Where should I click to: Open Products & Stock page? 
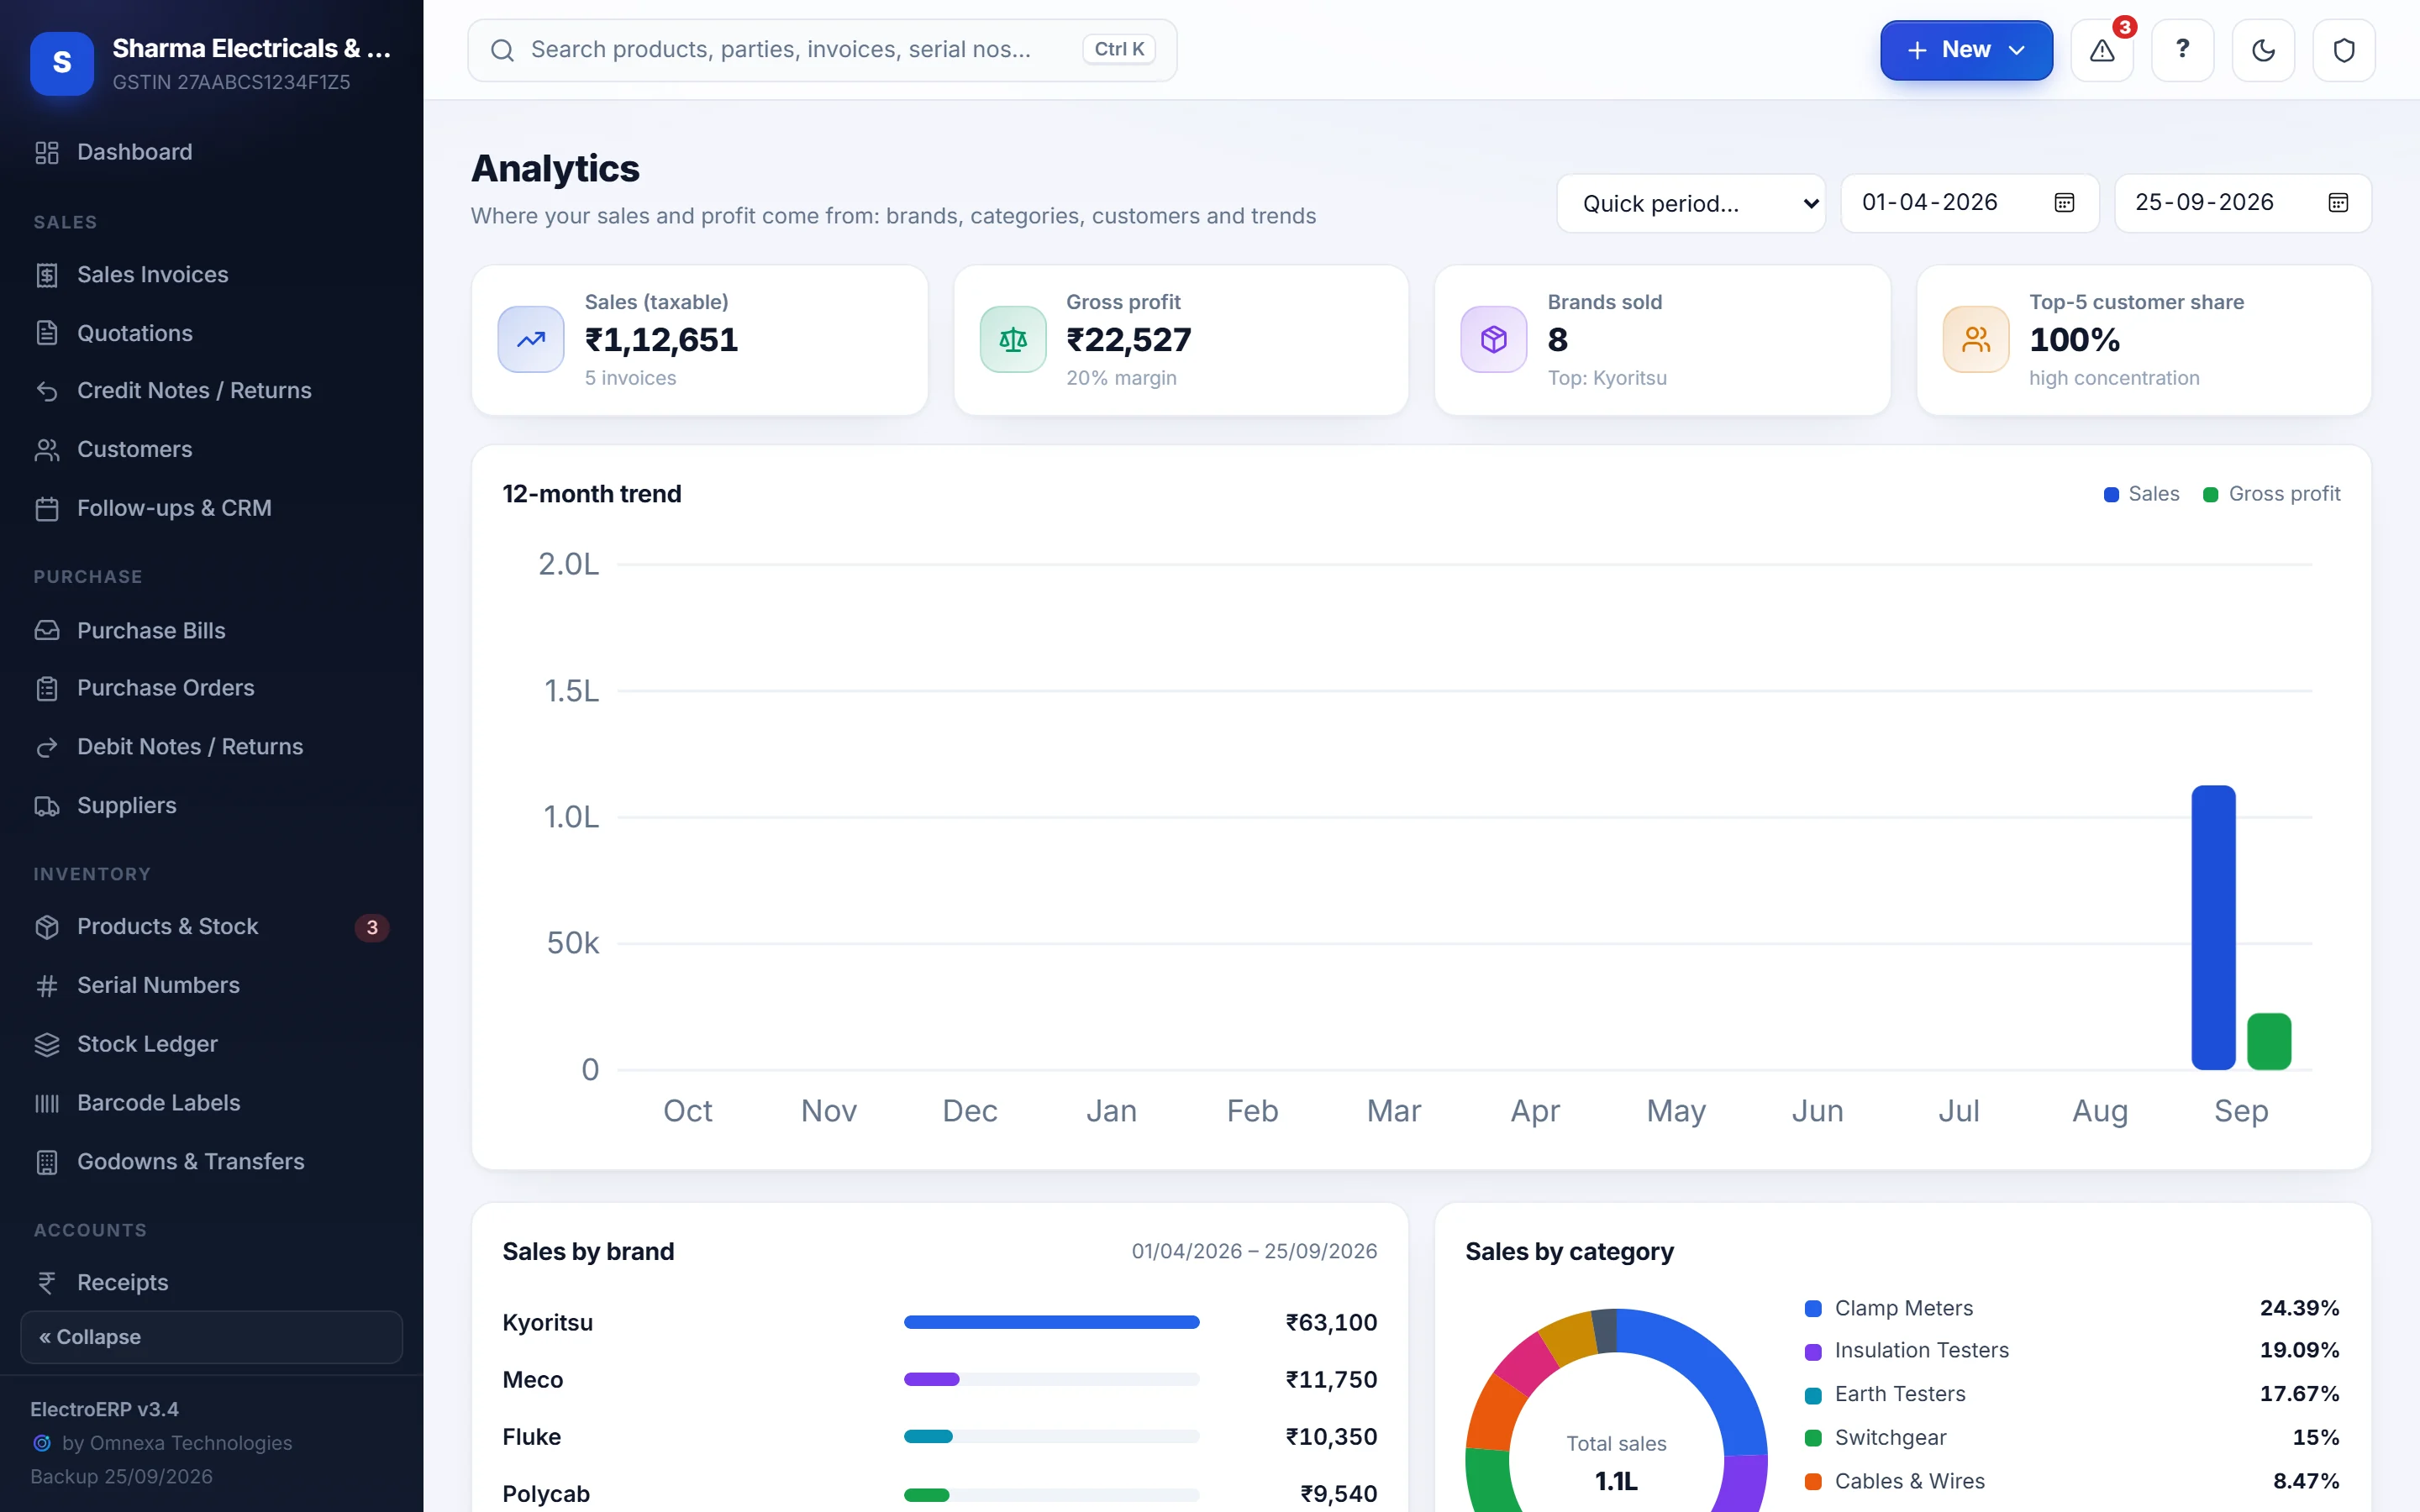coord(211,927)
